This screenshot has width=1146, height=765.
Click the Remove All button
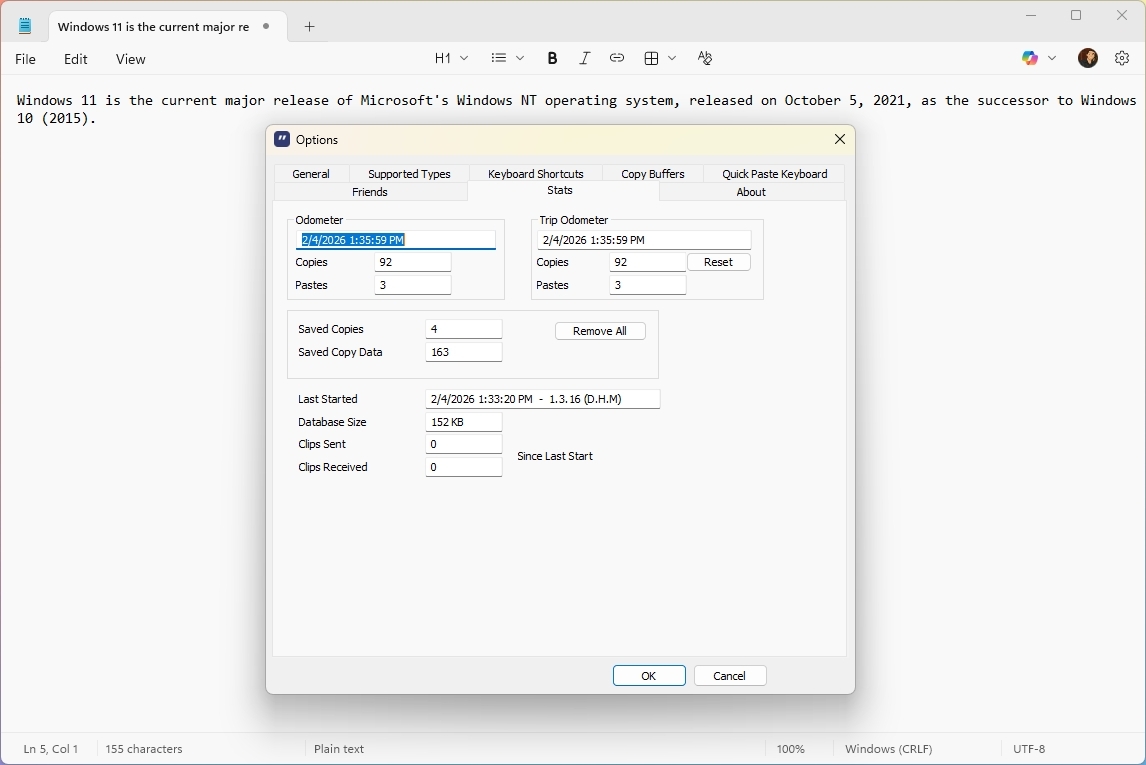click(600, 331)
